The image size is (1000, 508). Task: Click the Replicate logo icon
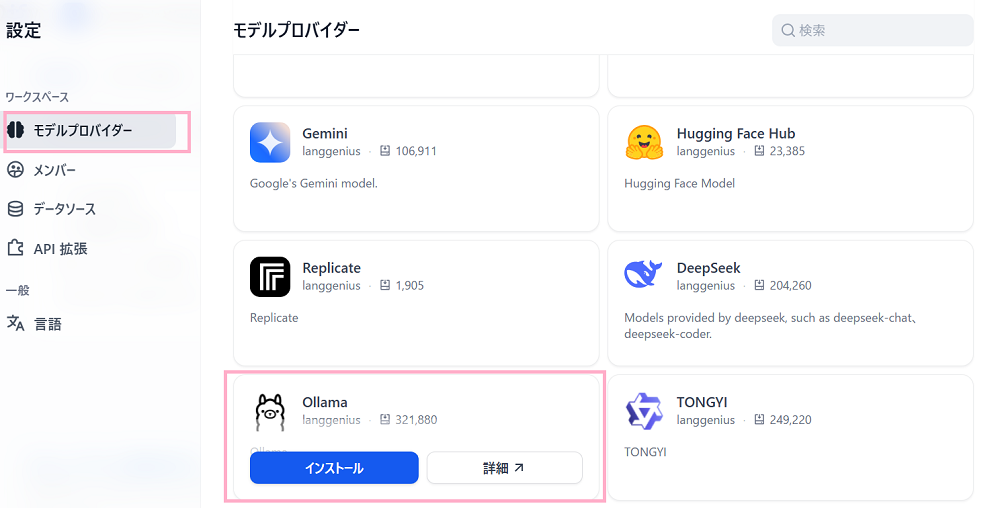tap(270, 277)
